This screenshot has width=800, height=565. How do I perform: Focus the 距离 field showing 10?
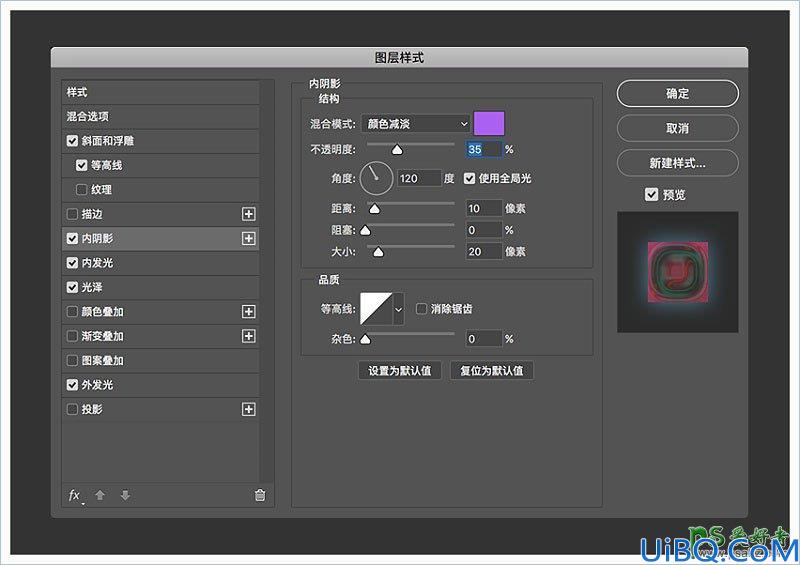click(484, 208)
